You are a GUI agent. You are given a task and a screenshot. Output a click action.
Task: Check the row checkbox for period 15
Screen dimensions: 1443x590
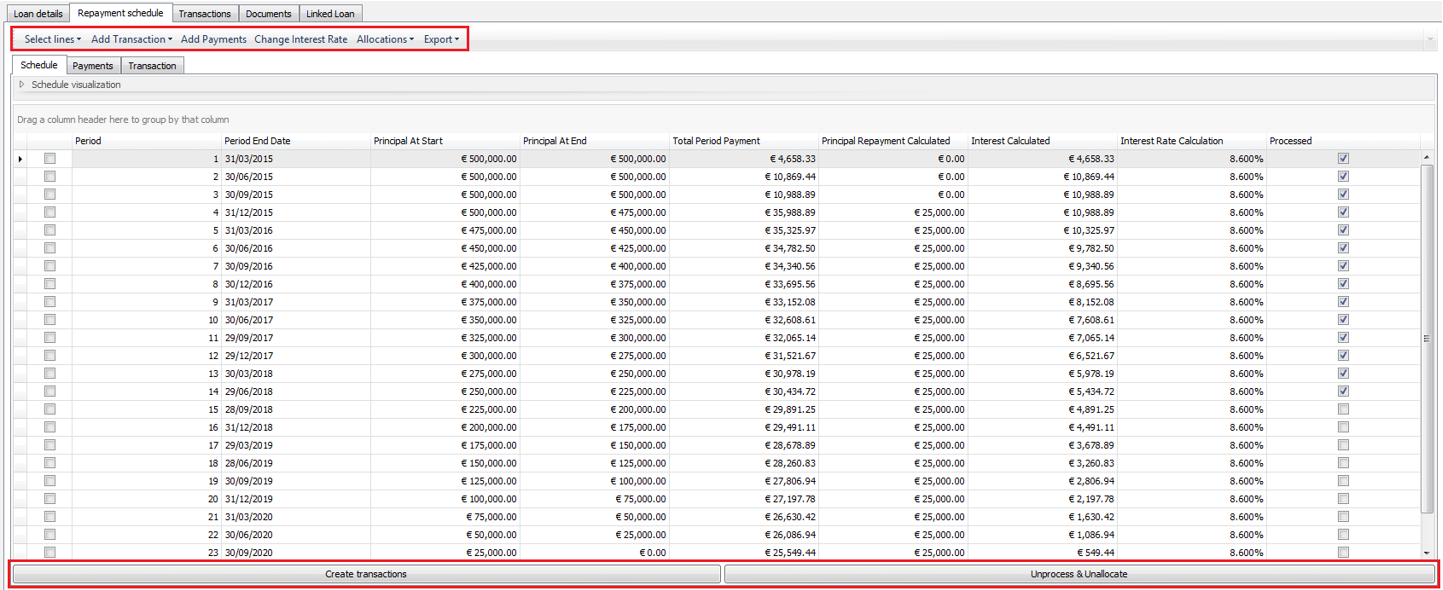[50, 410]
